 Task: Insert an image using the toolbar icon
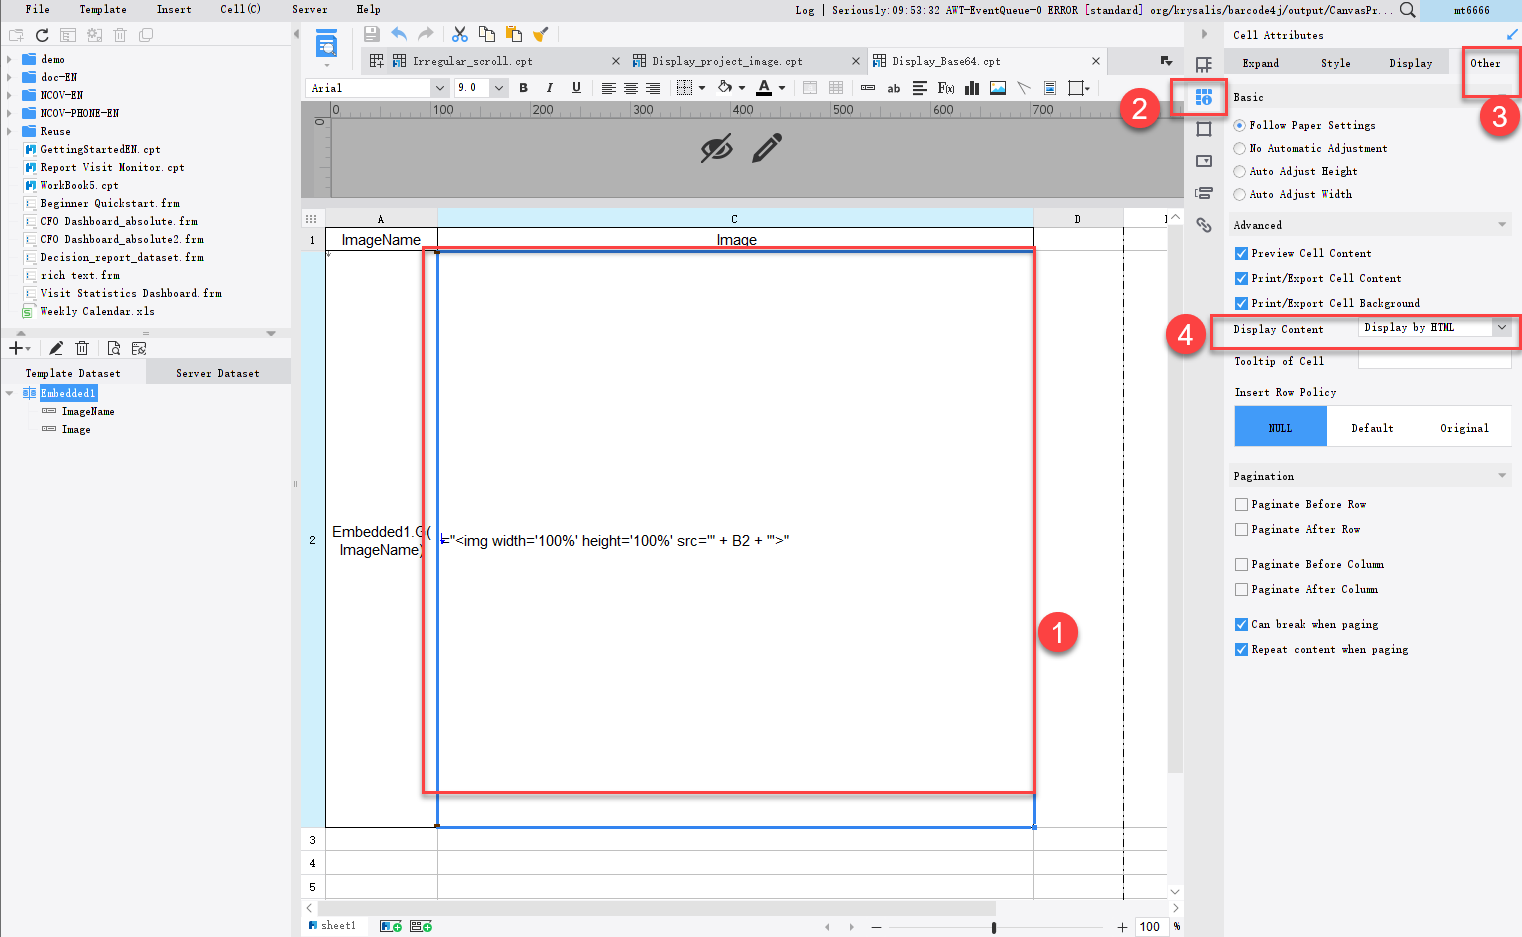coord(997,88)
